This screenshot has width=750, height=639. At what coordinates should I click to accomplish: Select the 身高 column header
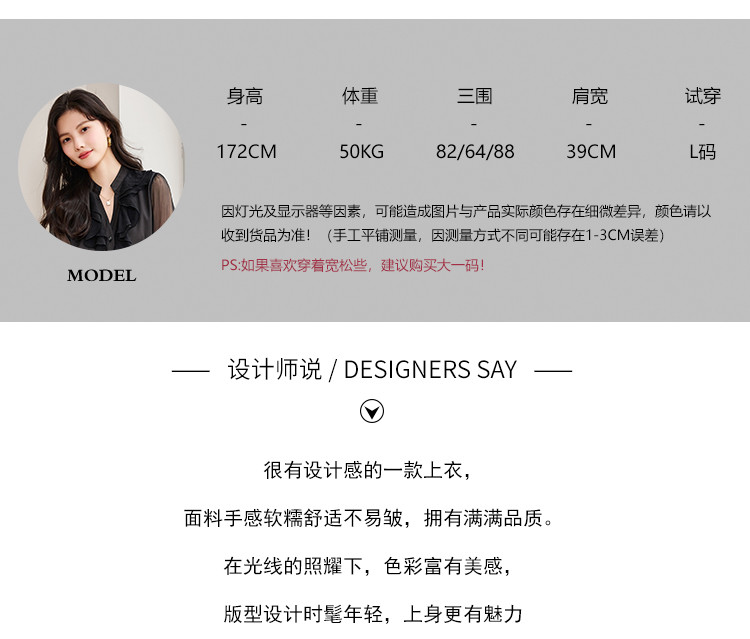[x=245, y=96]
